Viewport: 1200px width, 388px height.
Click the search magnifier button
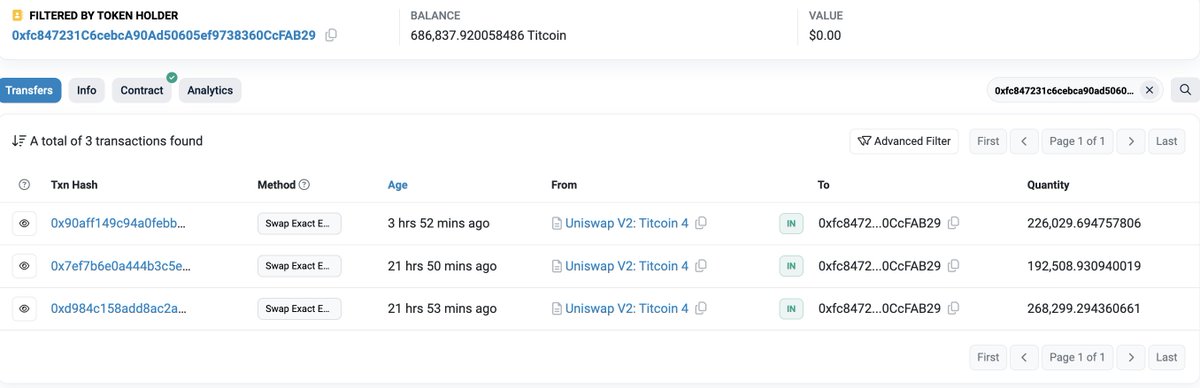point(1185,90)
